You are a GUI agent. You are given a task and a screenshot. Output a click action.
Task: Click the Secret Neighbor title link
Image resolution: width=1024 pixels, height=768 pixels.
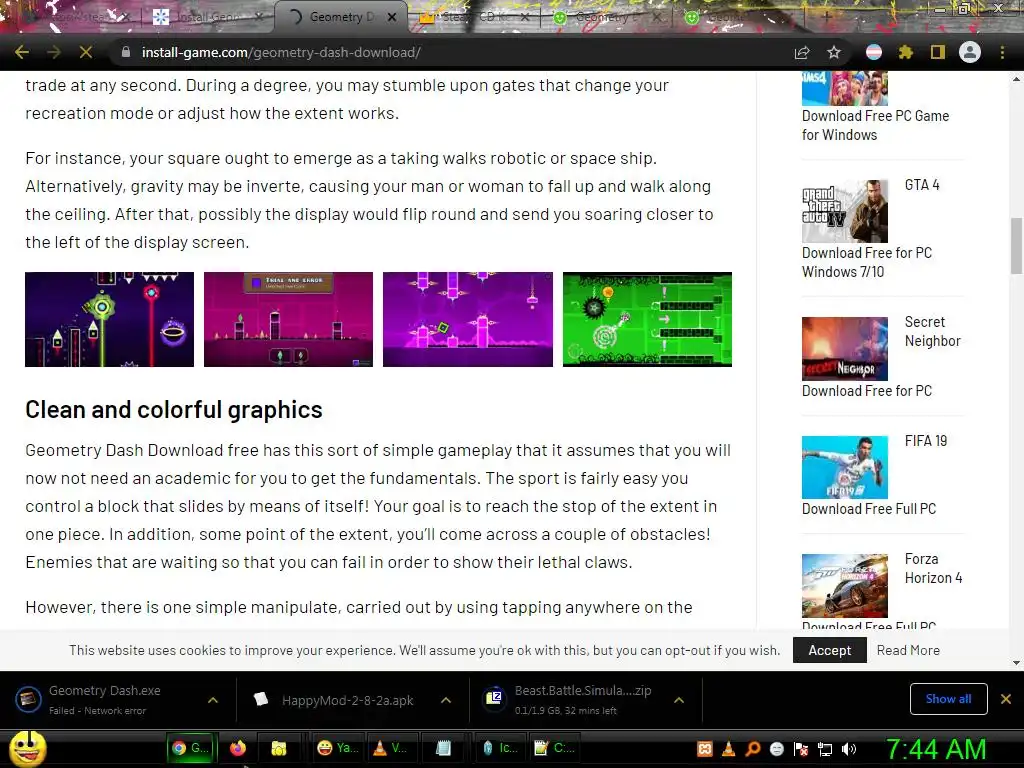(933, 331)
